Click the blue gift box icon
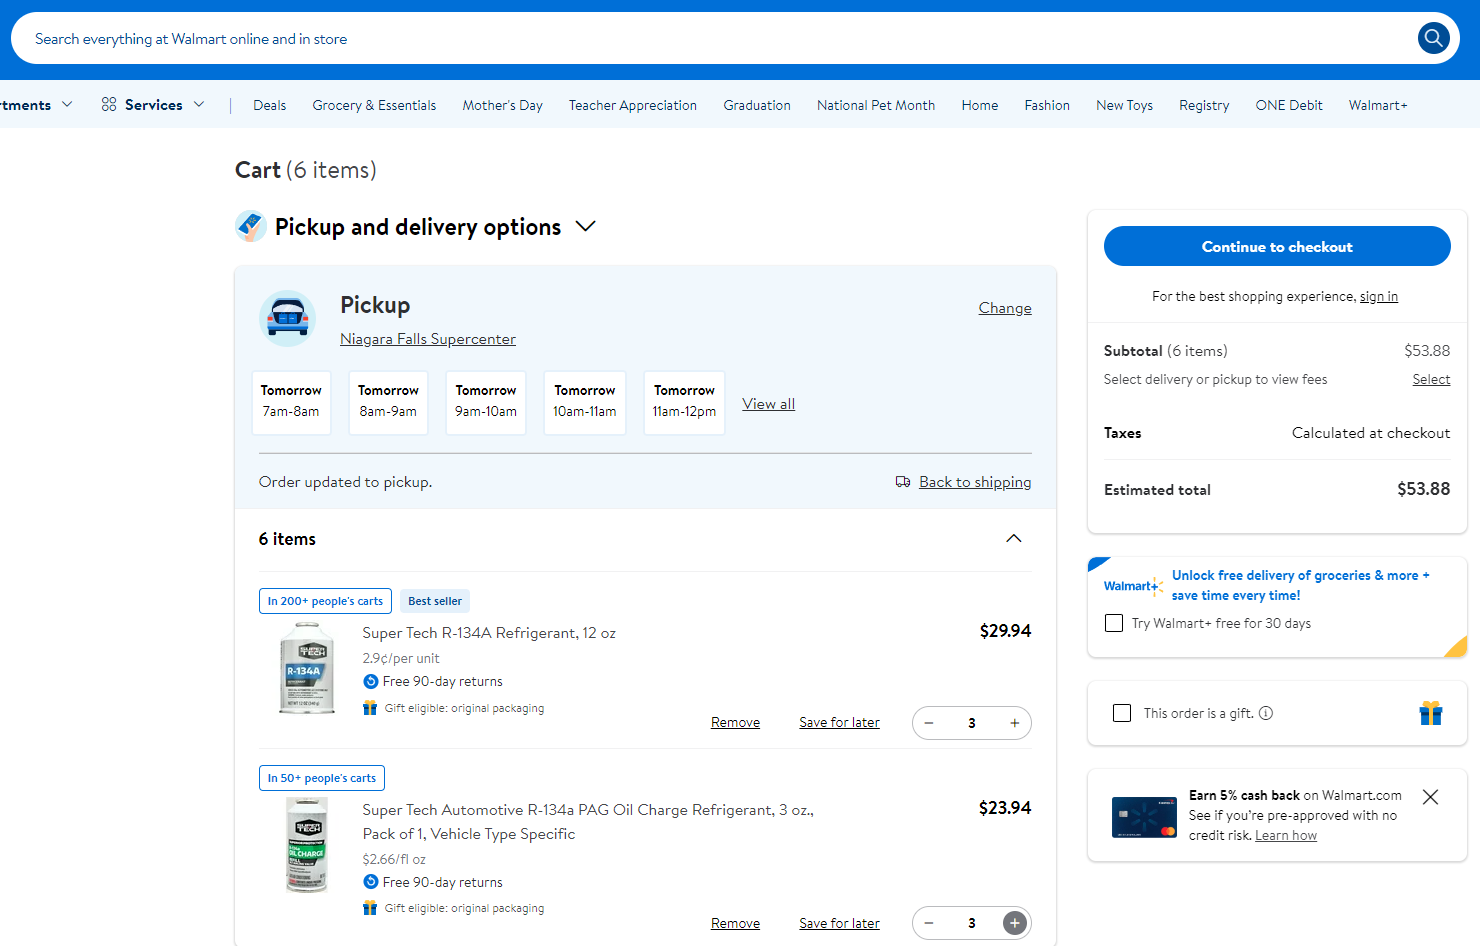1480x946 pixels. [1431, 713]
